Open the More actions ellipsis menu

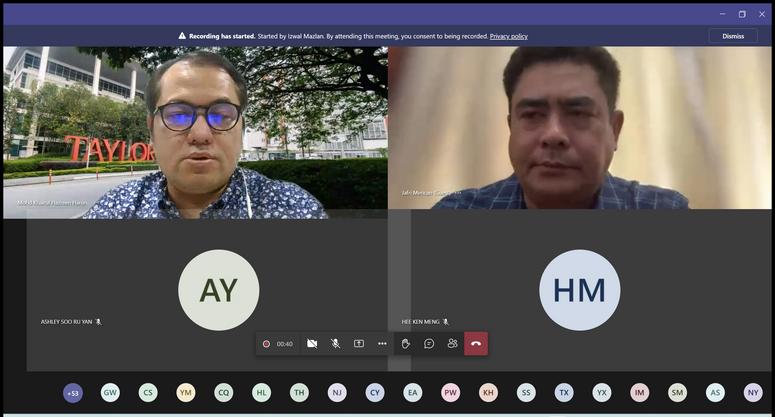[382, 343]
